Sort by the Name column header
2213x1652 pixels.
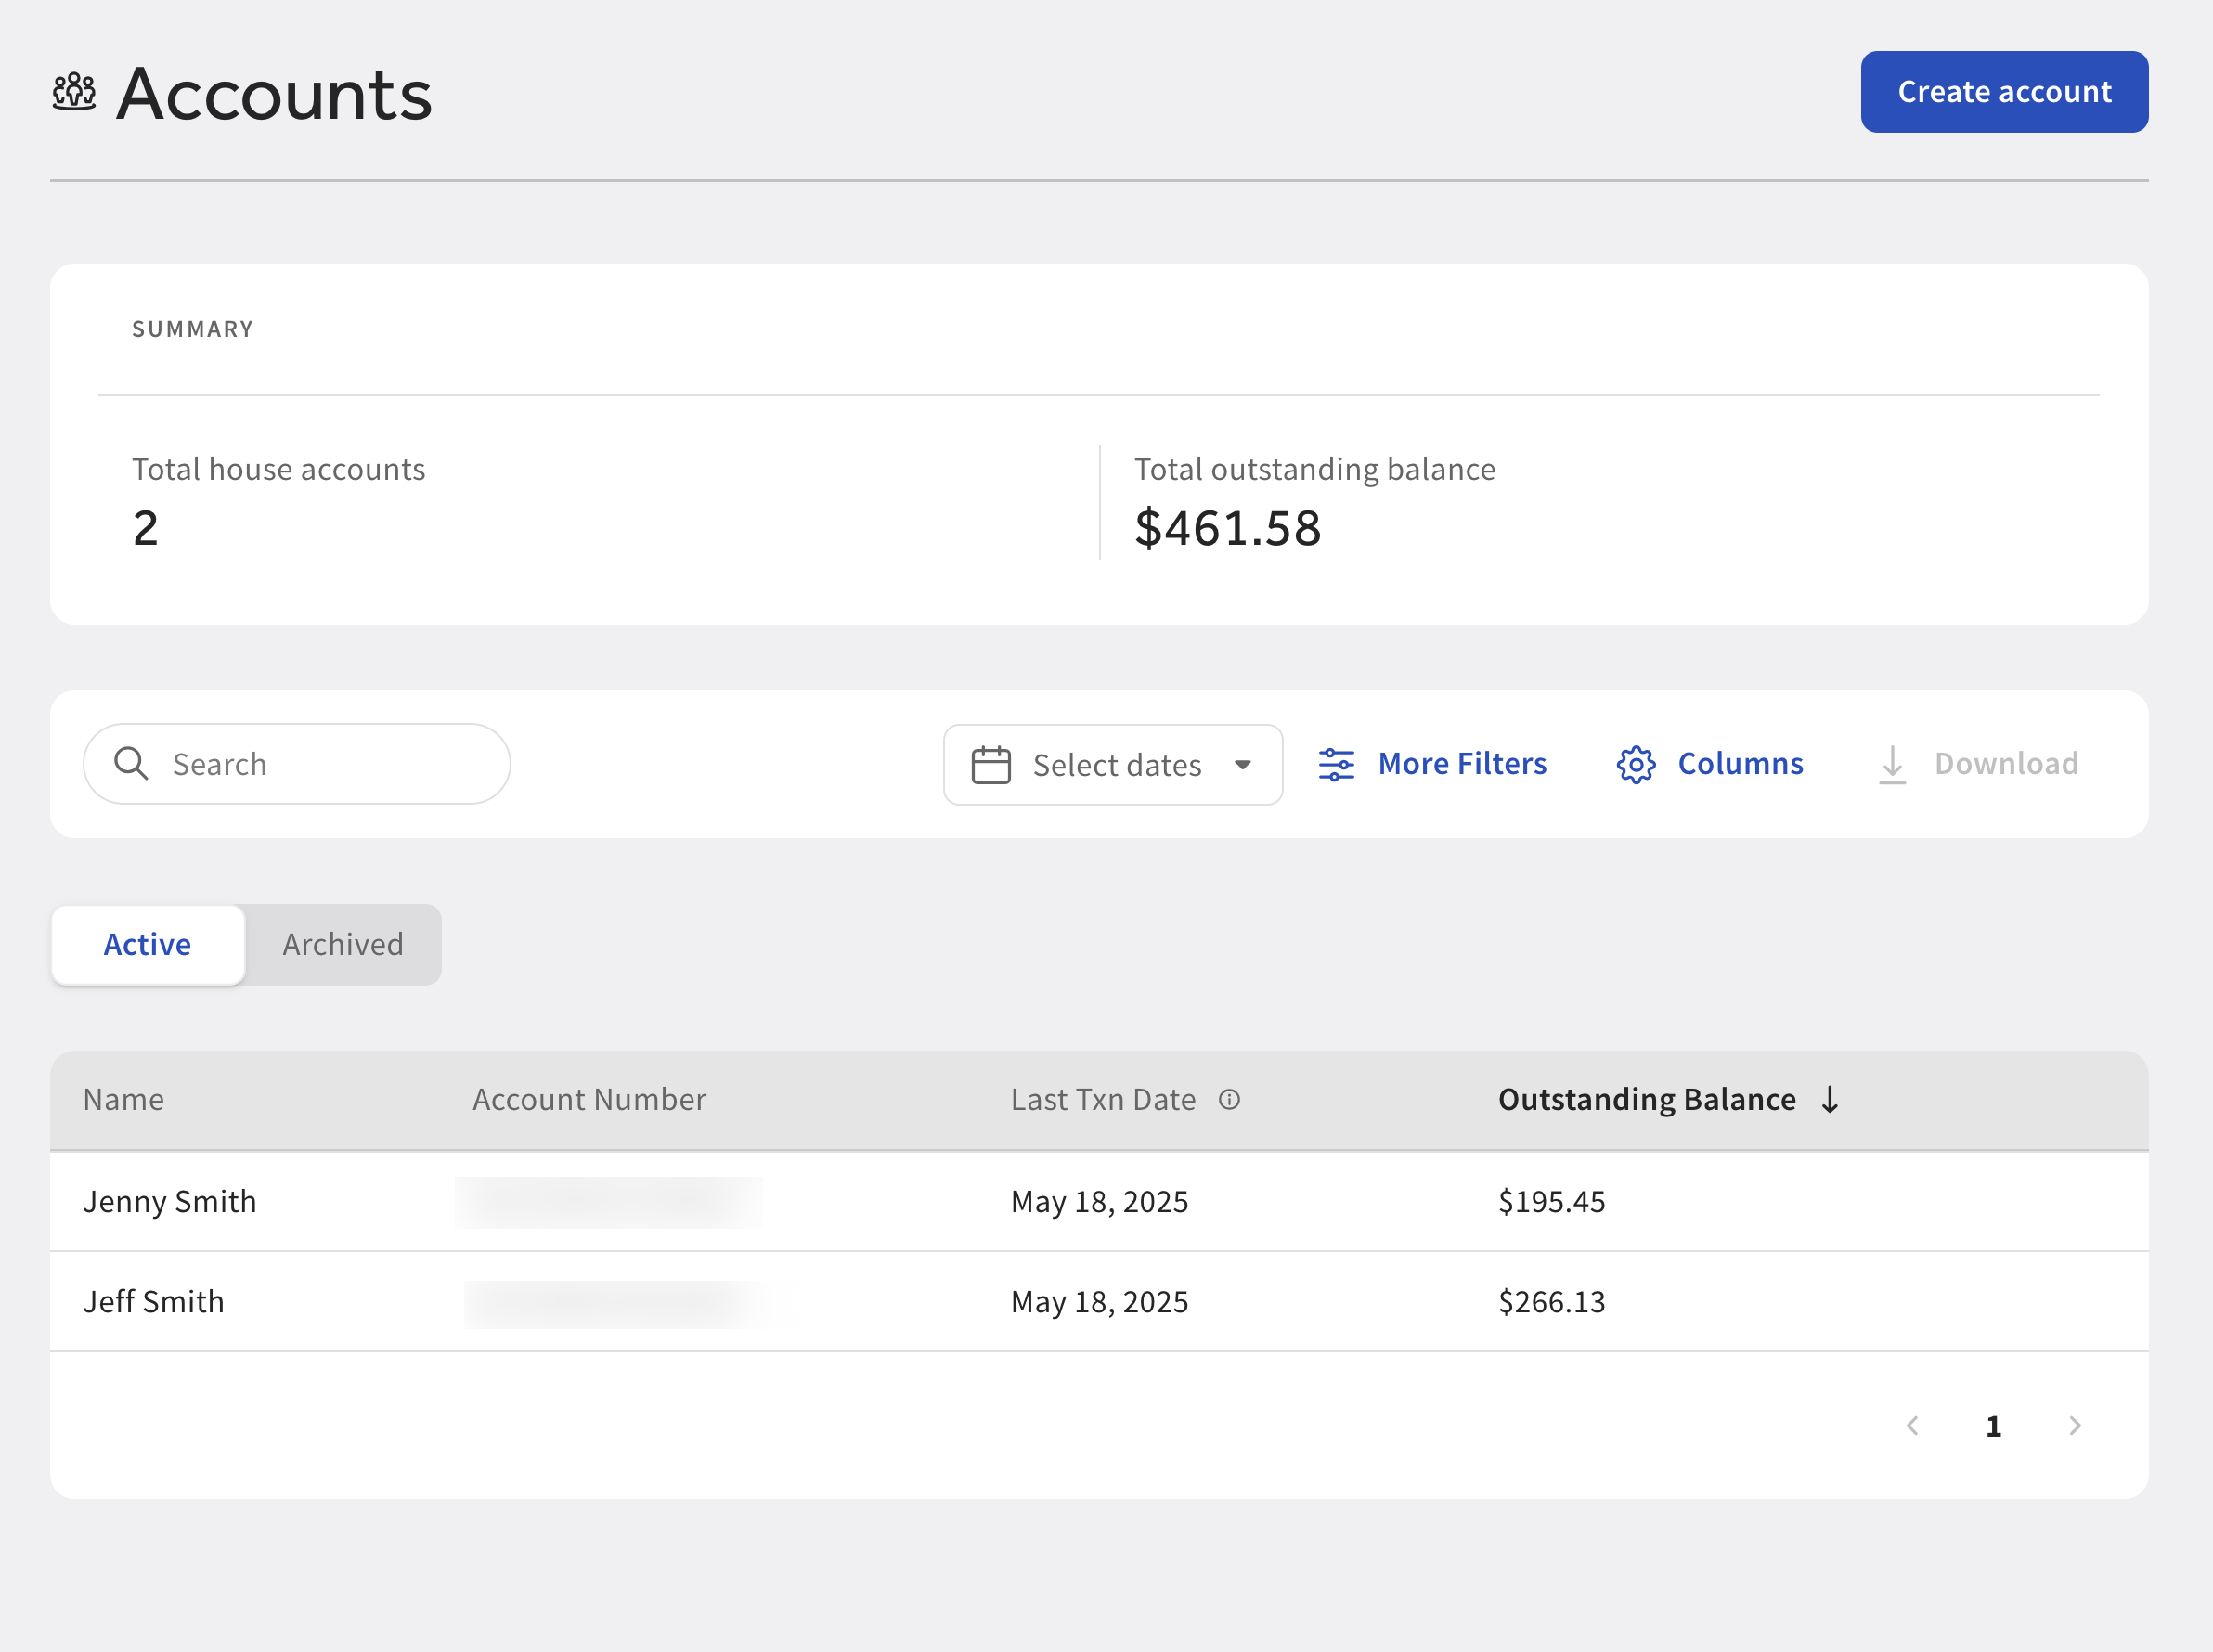(123, 1100)
